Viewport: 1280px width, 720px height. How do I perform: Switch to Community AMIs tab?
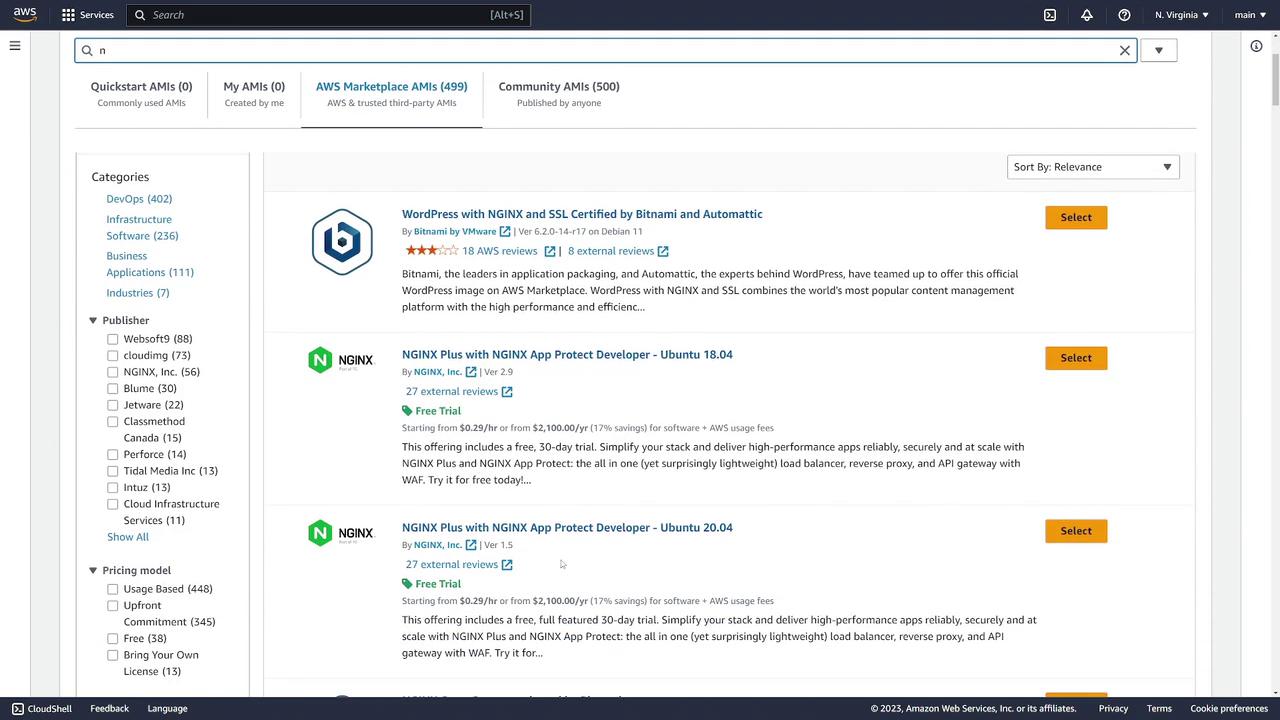pyautogui.click(x=559, y=94)
